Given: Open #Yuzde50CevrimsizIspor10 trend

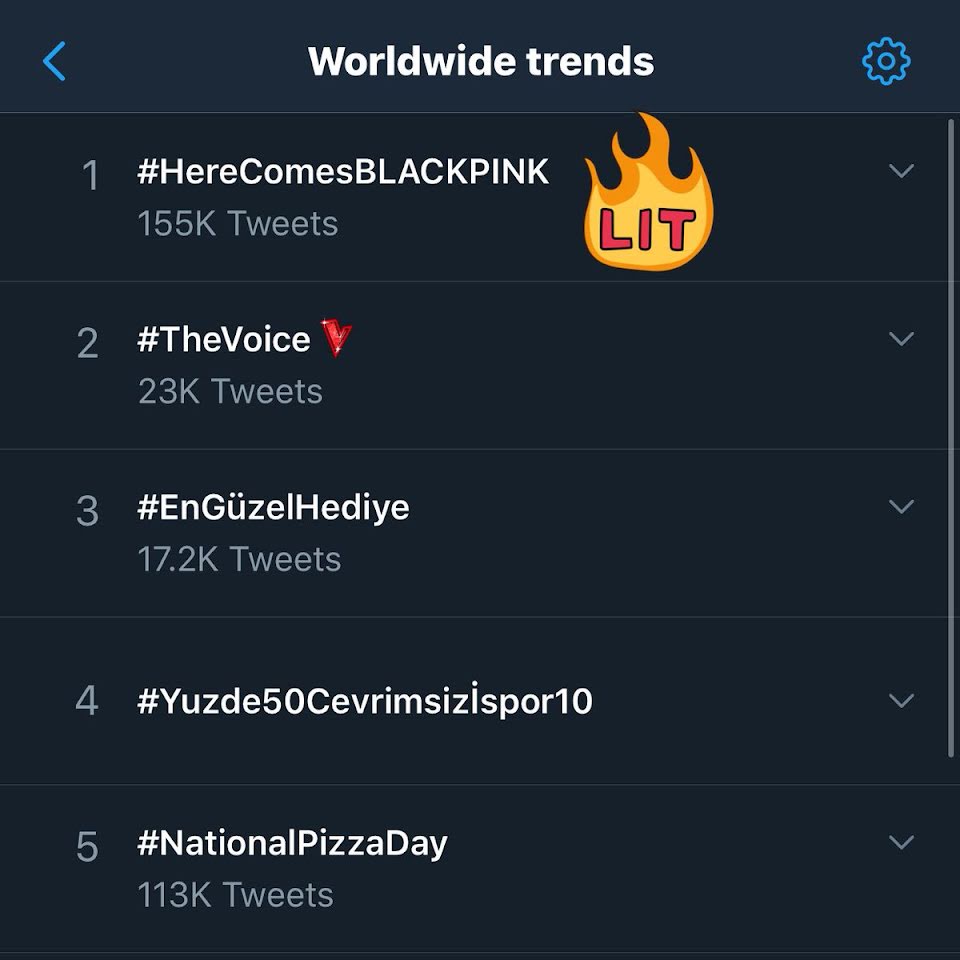Looking at the screenshot, I should click(365, 701).
